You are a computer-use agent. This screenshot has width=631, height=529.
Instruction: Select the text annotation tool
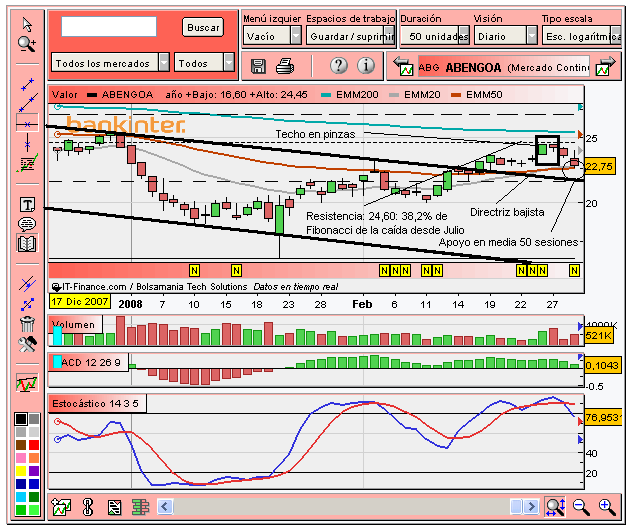pyautogui.click(x=27, y=204)
